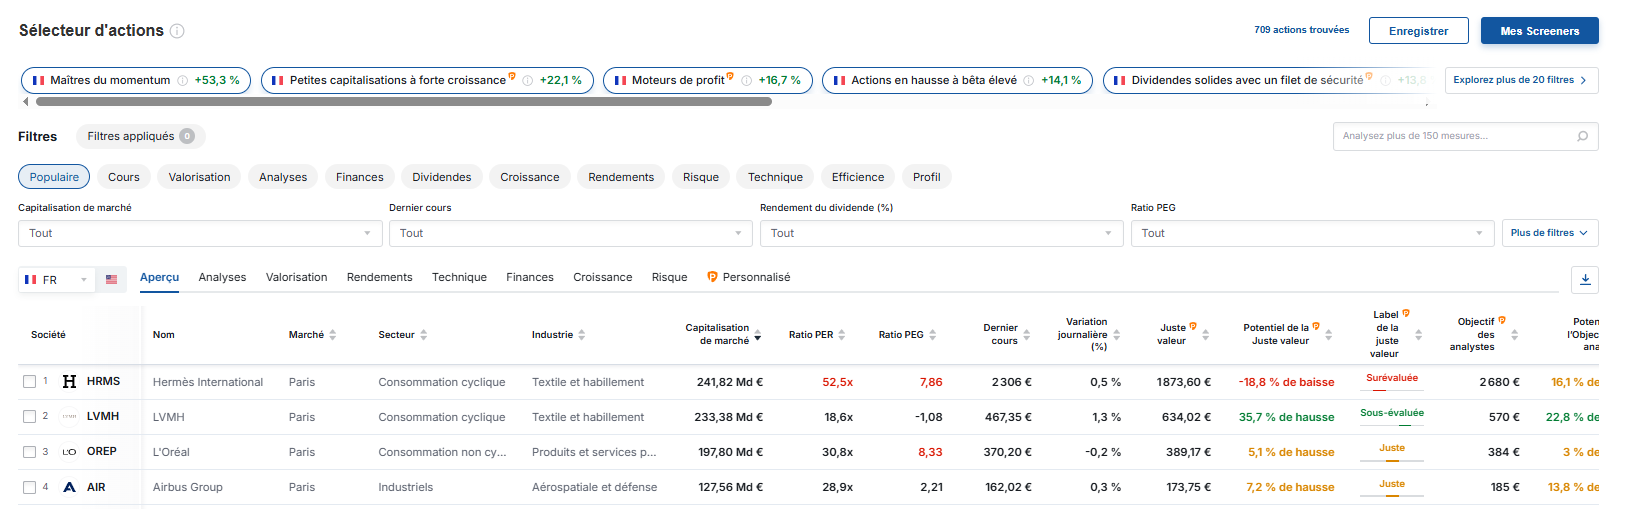Expand Plus de filtres dropdown
The width and height of the screenshot is (1650, 509).
click(1550, 233)
